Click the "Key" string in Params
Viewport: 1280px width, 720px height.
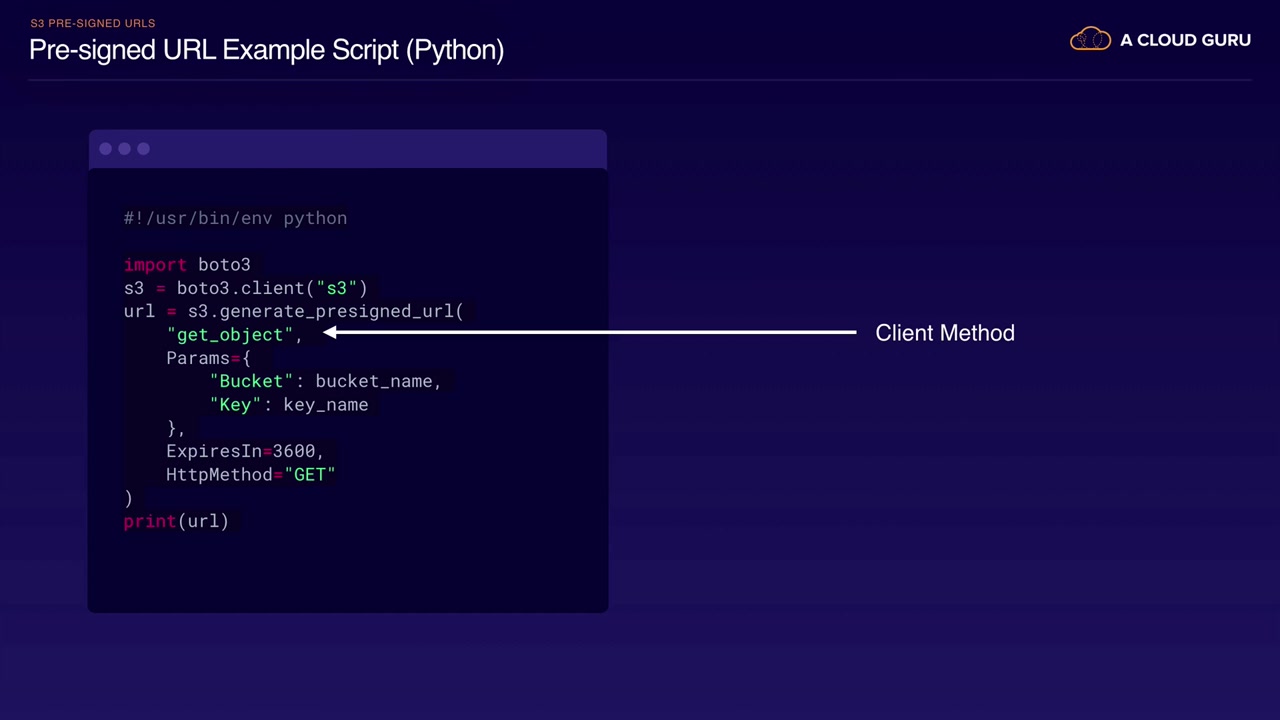pyautogui.click(x=235, y=405)
